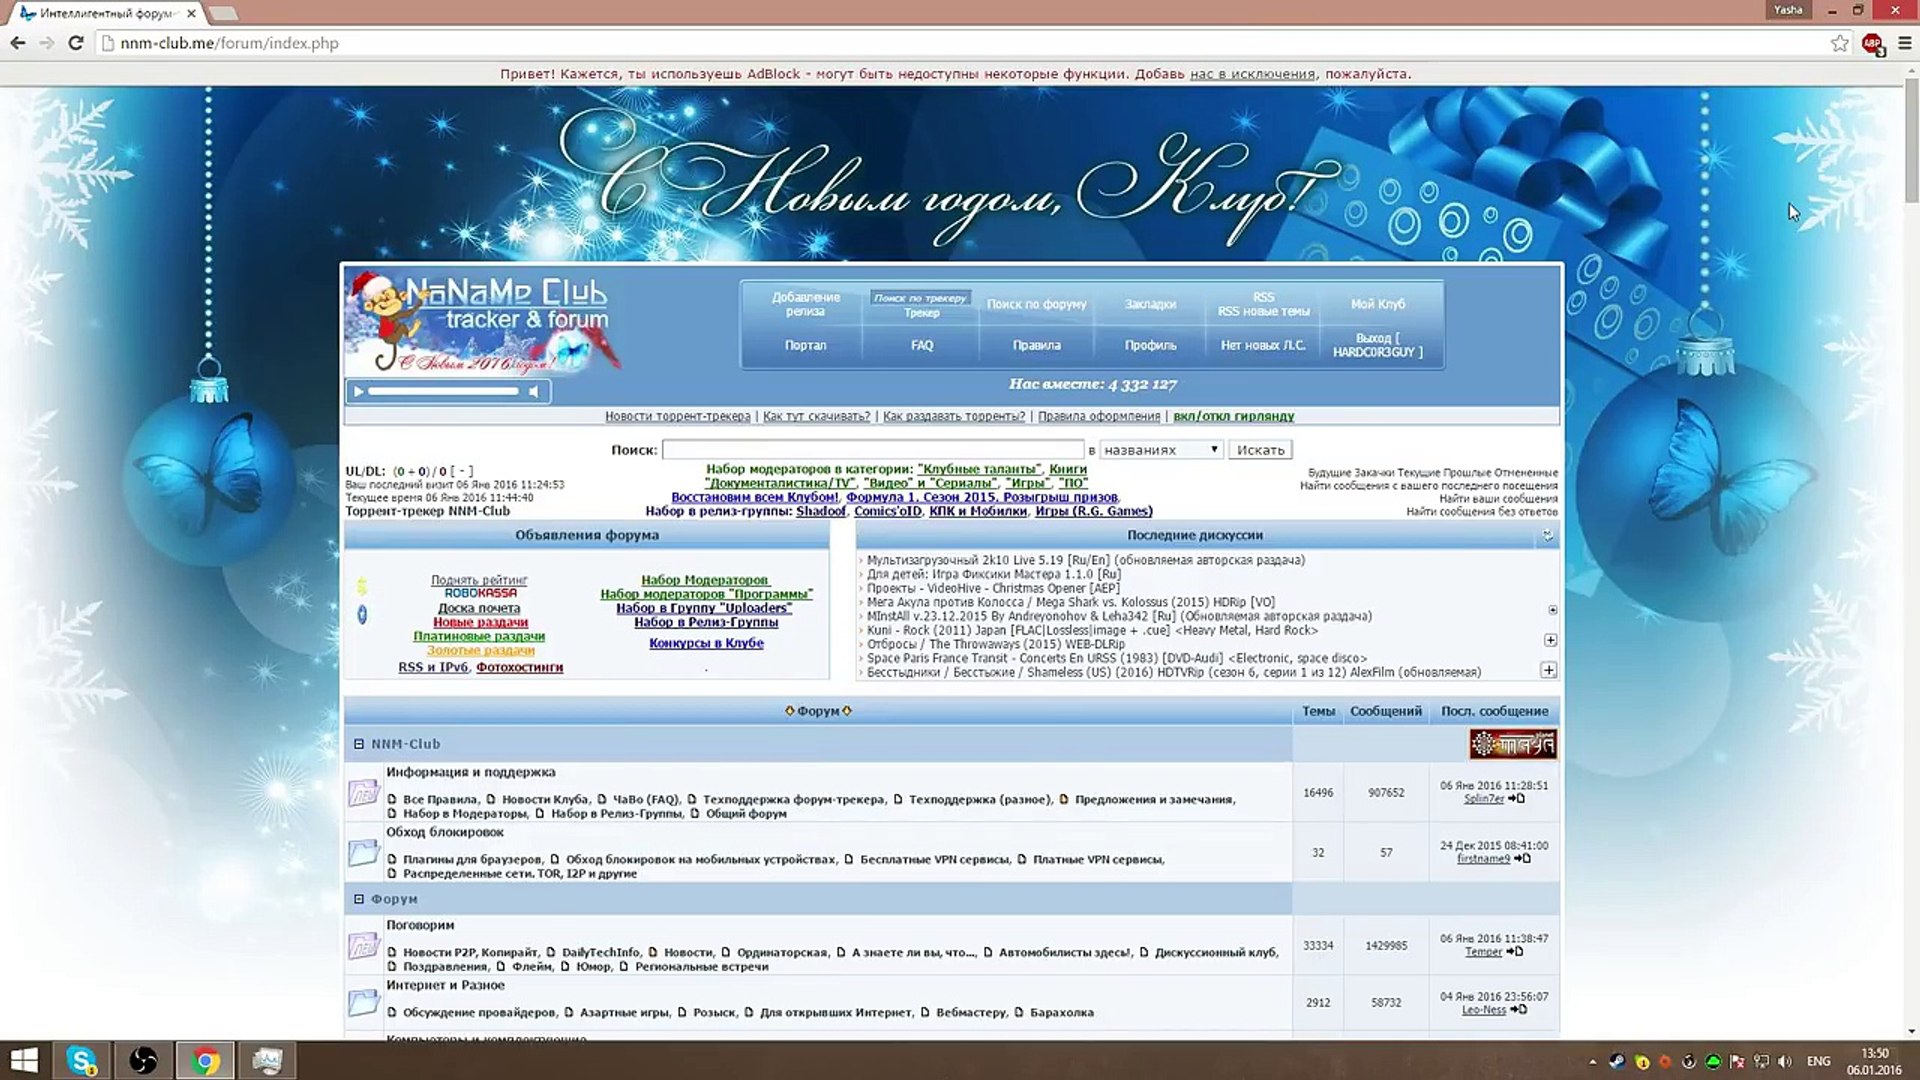Click the Новые раздачи link
Viewport: 1920px width, 1080px height.
[480, 622]
